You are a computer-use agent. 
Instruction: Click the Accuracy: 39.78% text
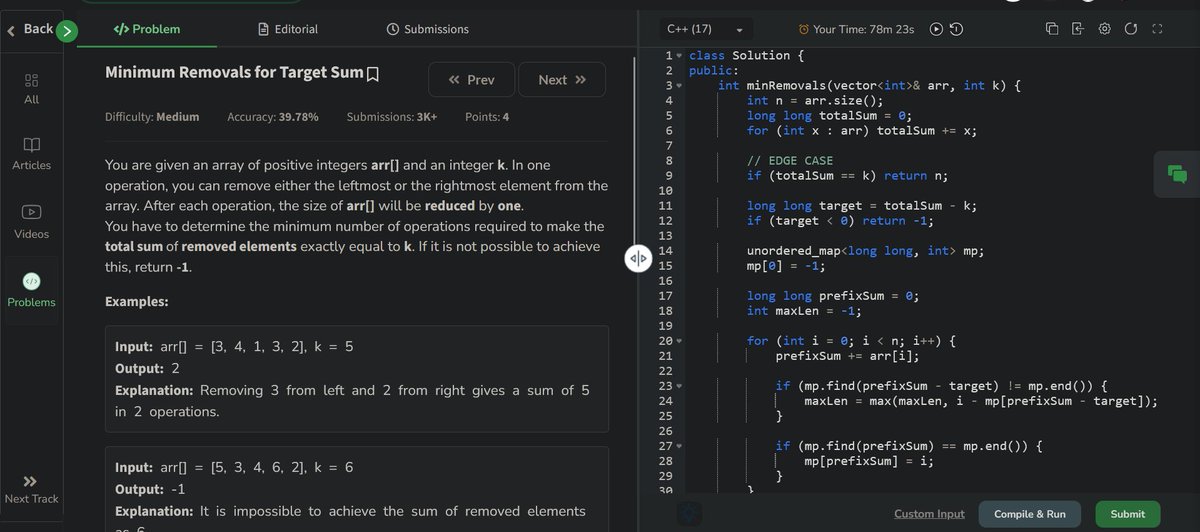[x=273, y=117]
